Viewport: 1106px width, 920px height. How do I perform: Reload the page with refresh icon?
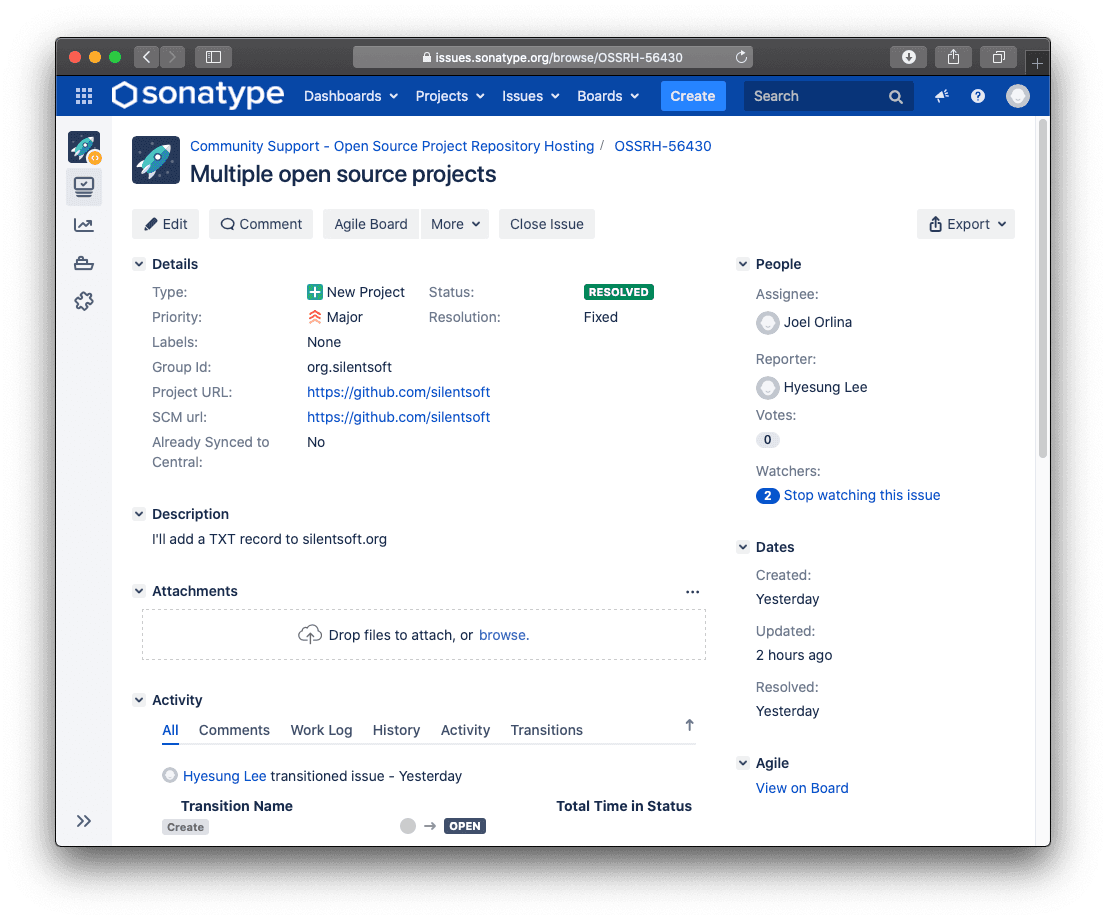coord(741,57)
